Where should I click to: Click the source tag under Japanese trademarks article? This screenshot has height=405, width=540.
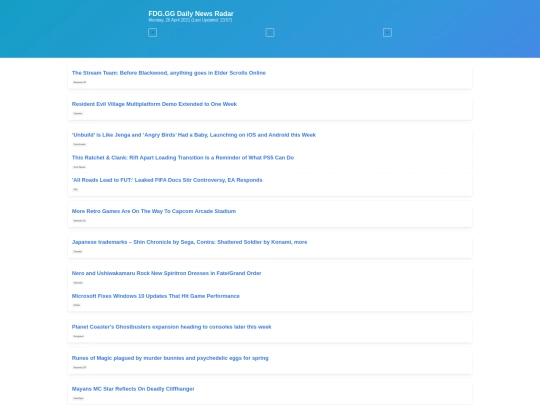(x=77, y=251)
